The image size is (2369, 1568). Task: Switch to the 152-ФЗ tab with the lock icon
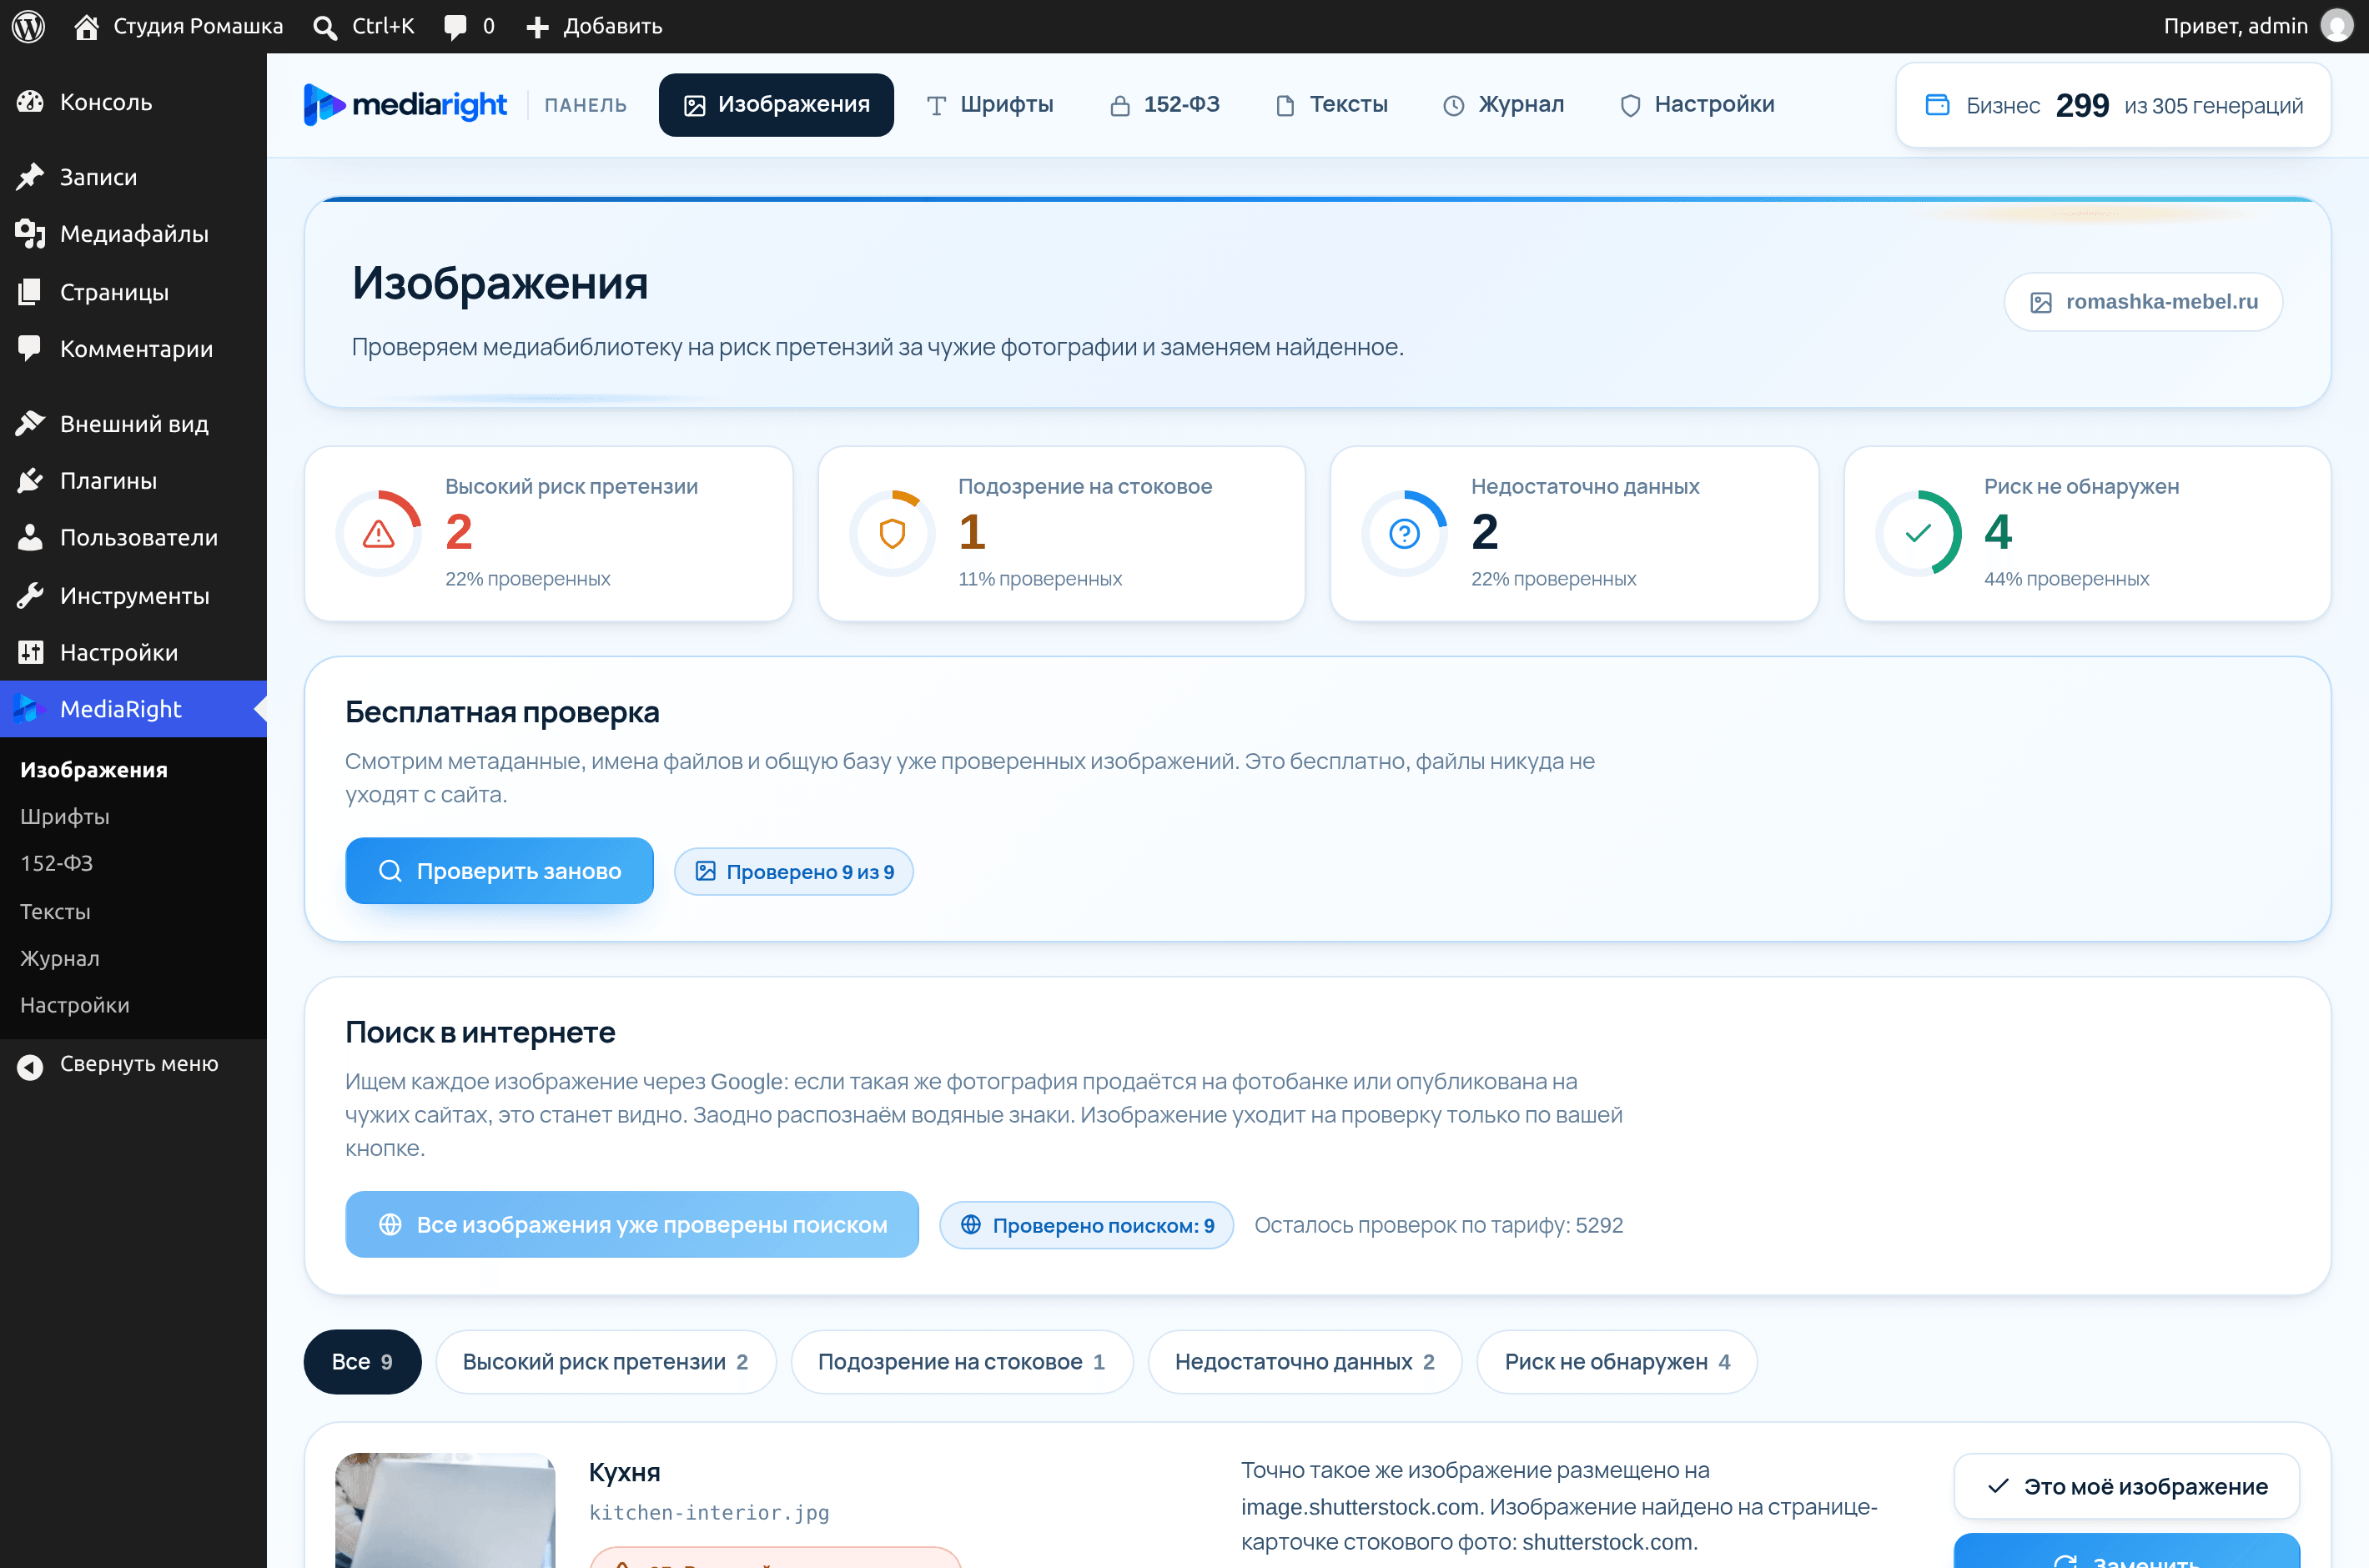(1164, 105)
